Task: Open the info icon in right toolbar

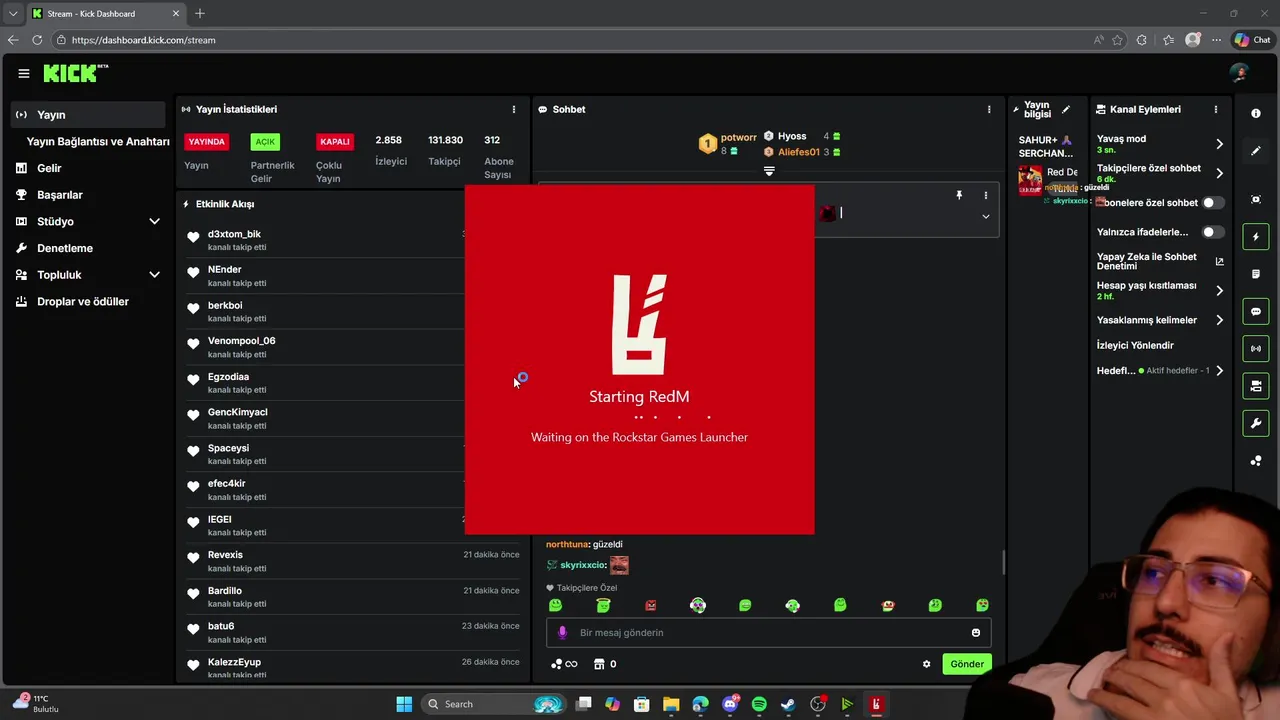Action: pos(1256,113)
